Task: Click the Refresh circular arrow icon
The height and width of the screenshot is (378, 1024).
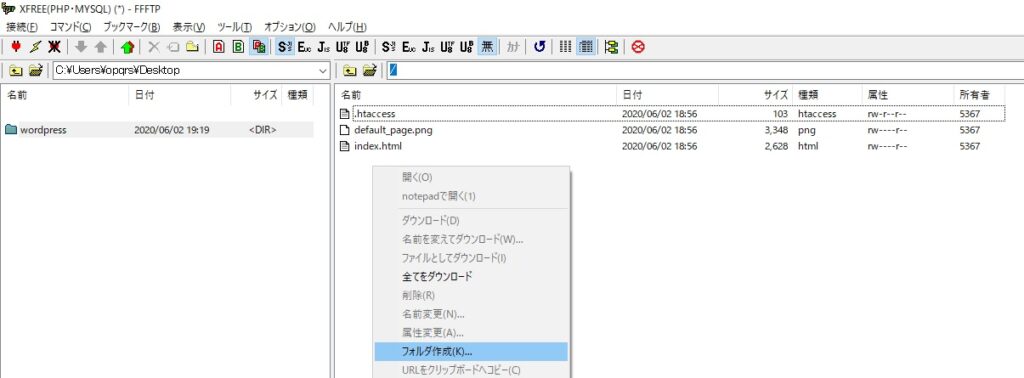Action: (539, 47)
